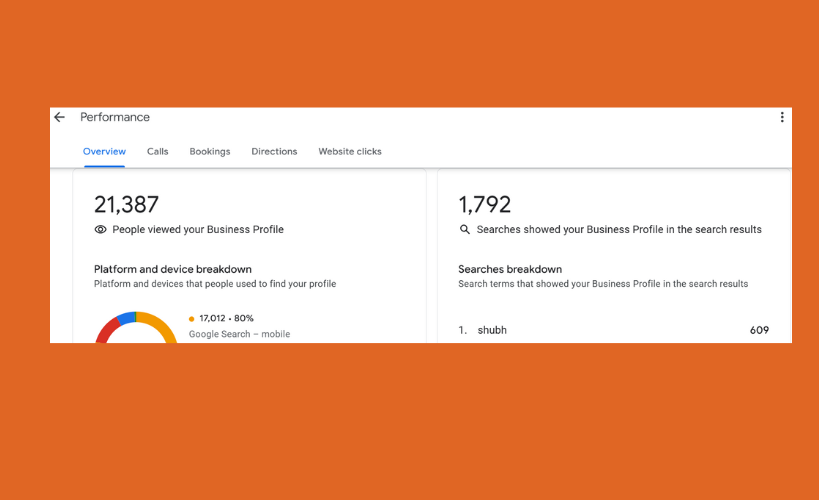Image resolution: width=819 pixels, height=500 pixels.
Task: Click the Google Search – mobile label
Action: tap(239, 334)
